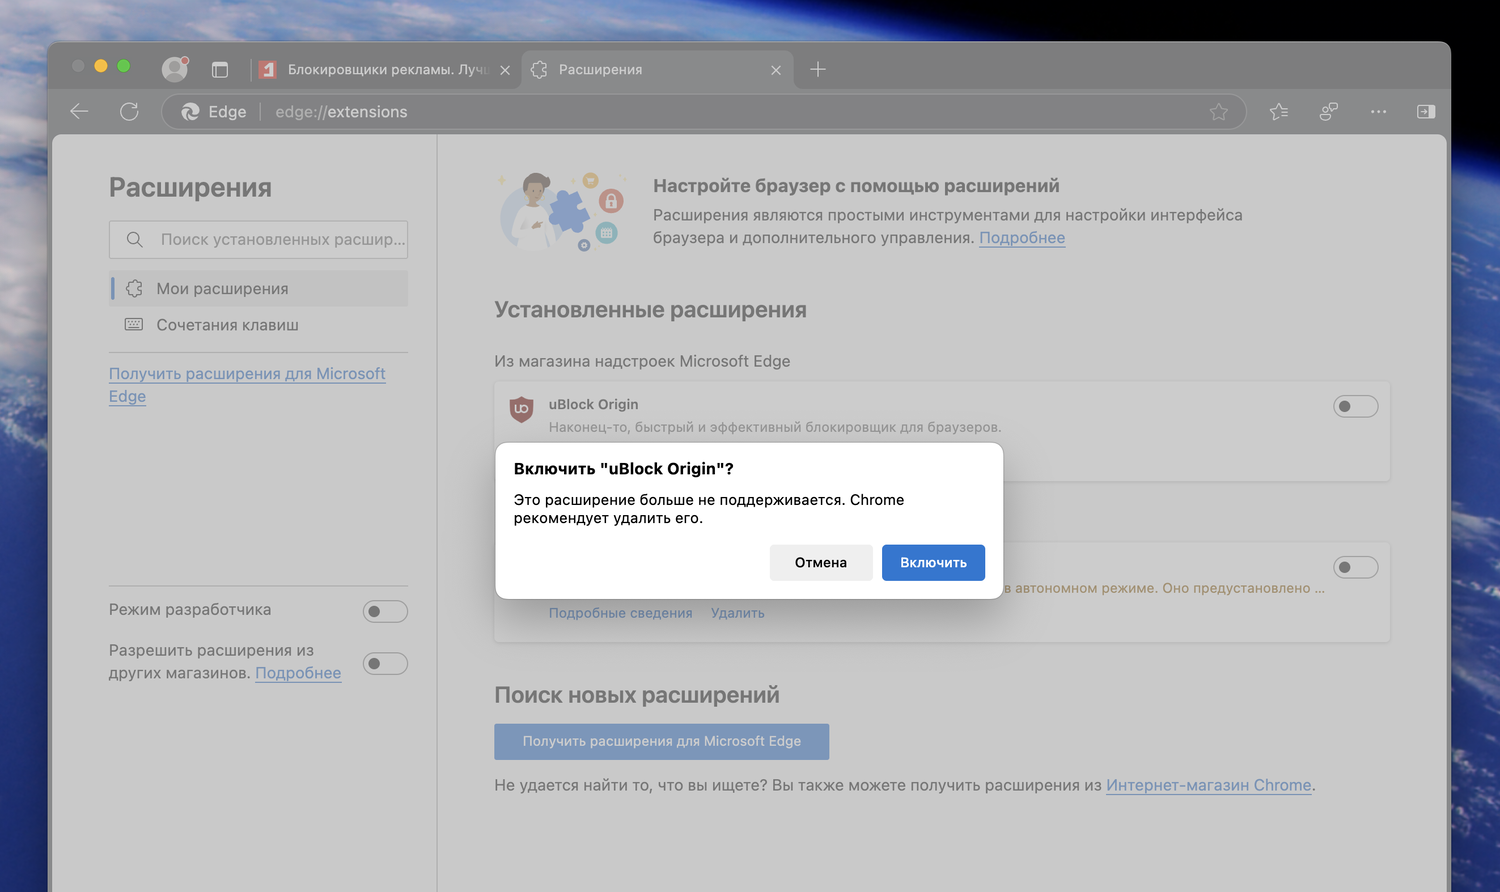Close the Блокировщики рекламы tab

pyautogui.click(x=505, y=70)
